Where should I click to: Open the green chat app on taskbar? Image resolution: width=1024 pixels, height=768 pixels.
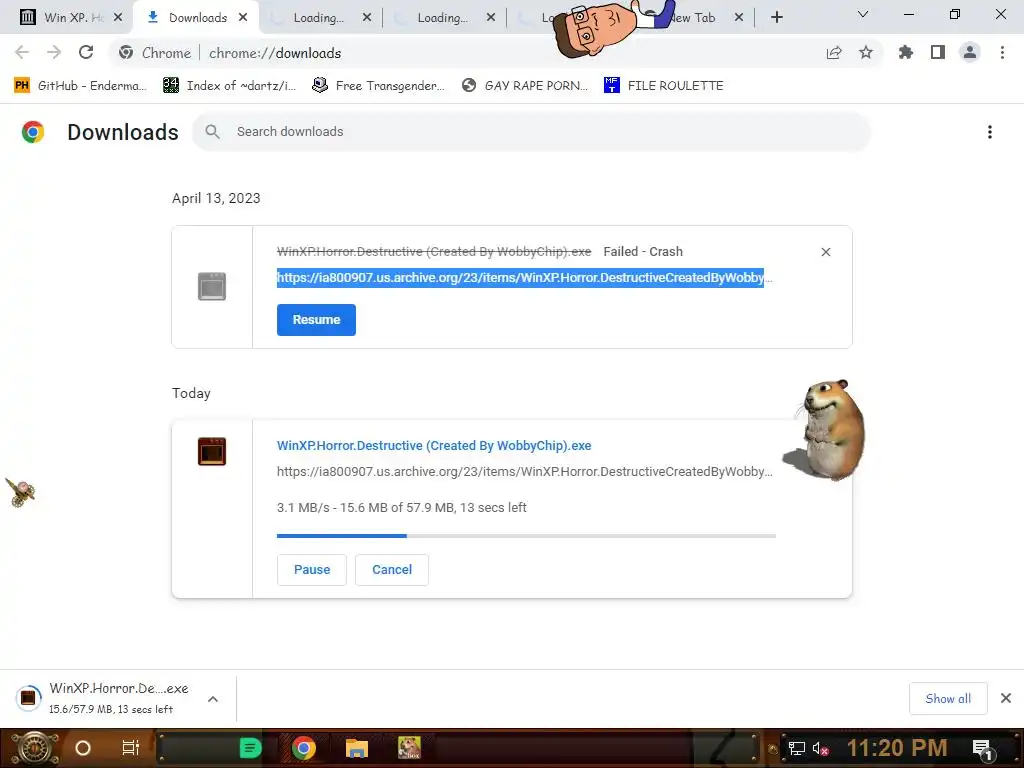pos(250,748)
